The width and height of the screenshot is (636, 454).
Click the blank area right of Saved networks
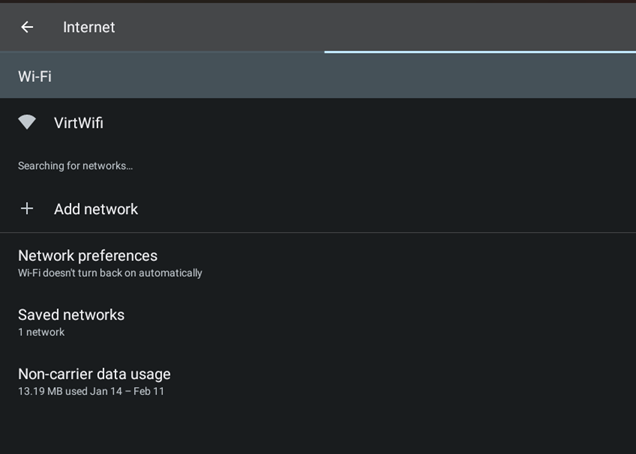click(400, 322)
